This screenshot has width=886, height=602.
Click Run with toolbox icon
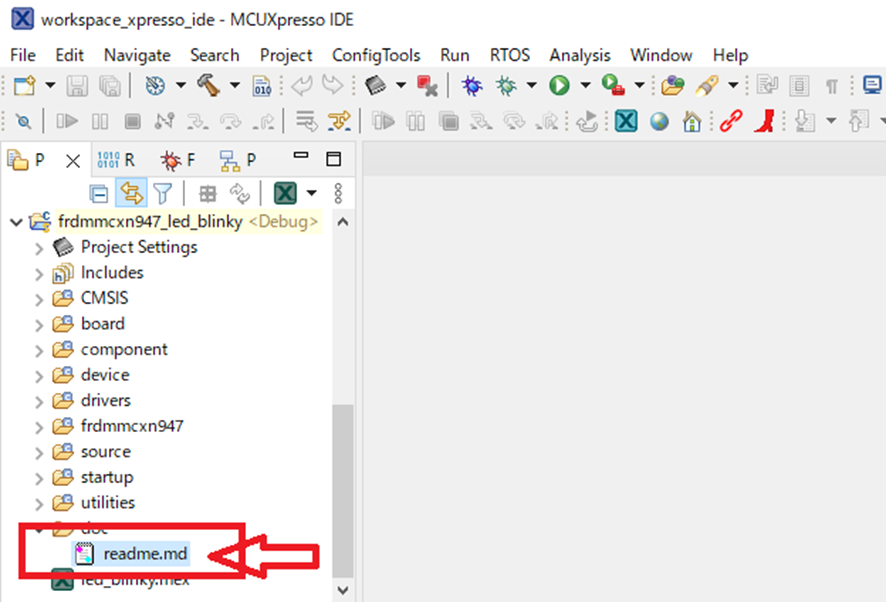[613, 85]
